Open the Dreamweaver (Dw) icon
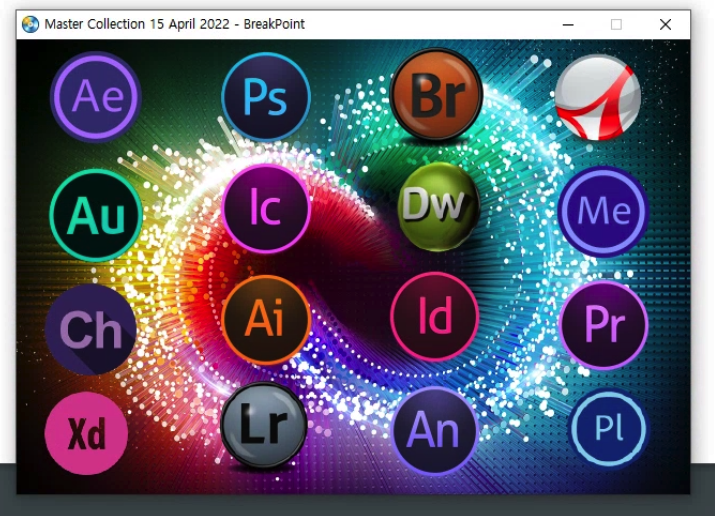The width and height of the screenshot is (715, 516). (x=439, y=206)
